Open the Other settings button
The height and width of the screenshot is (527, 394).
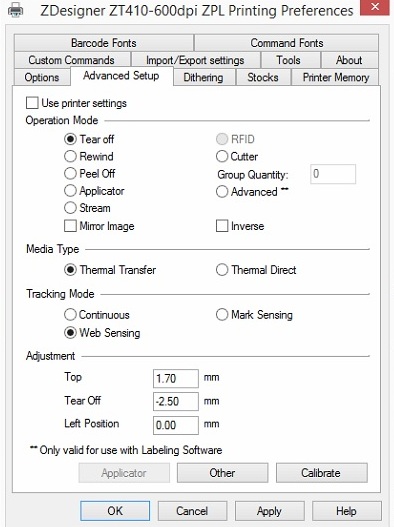coord(223,473)
